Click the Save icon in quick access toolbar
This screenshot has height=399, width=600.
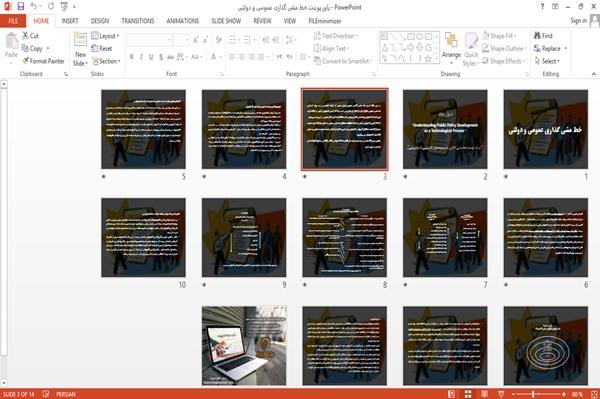click(x=21, y=6)
